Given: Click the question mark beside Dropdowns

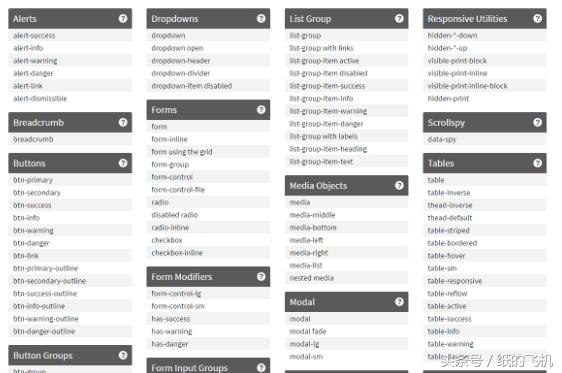Looking at the screenshot, I should [261, 19].
